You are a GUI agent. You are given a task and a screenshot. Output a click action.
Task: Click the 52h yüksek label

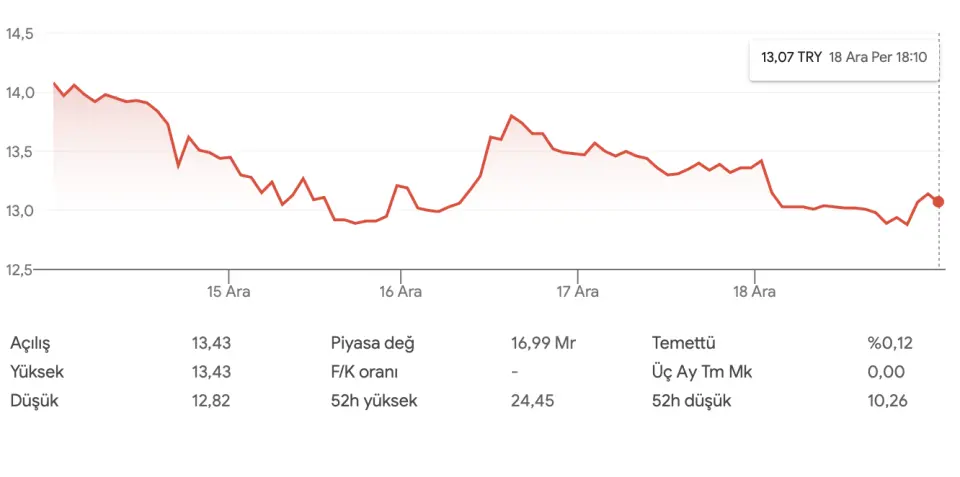374,401
